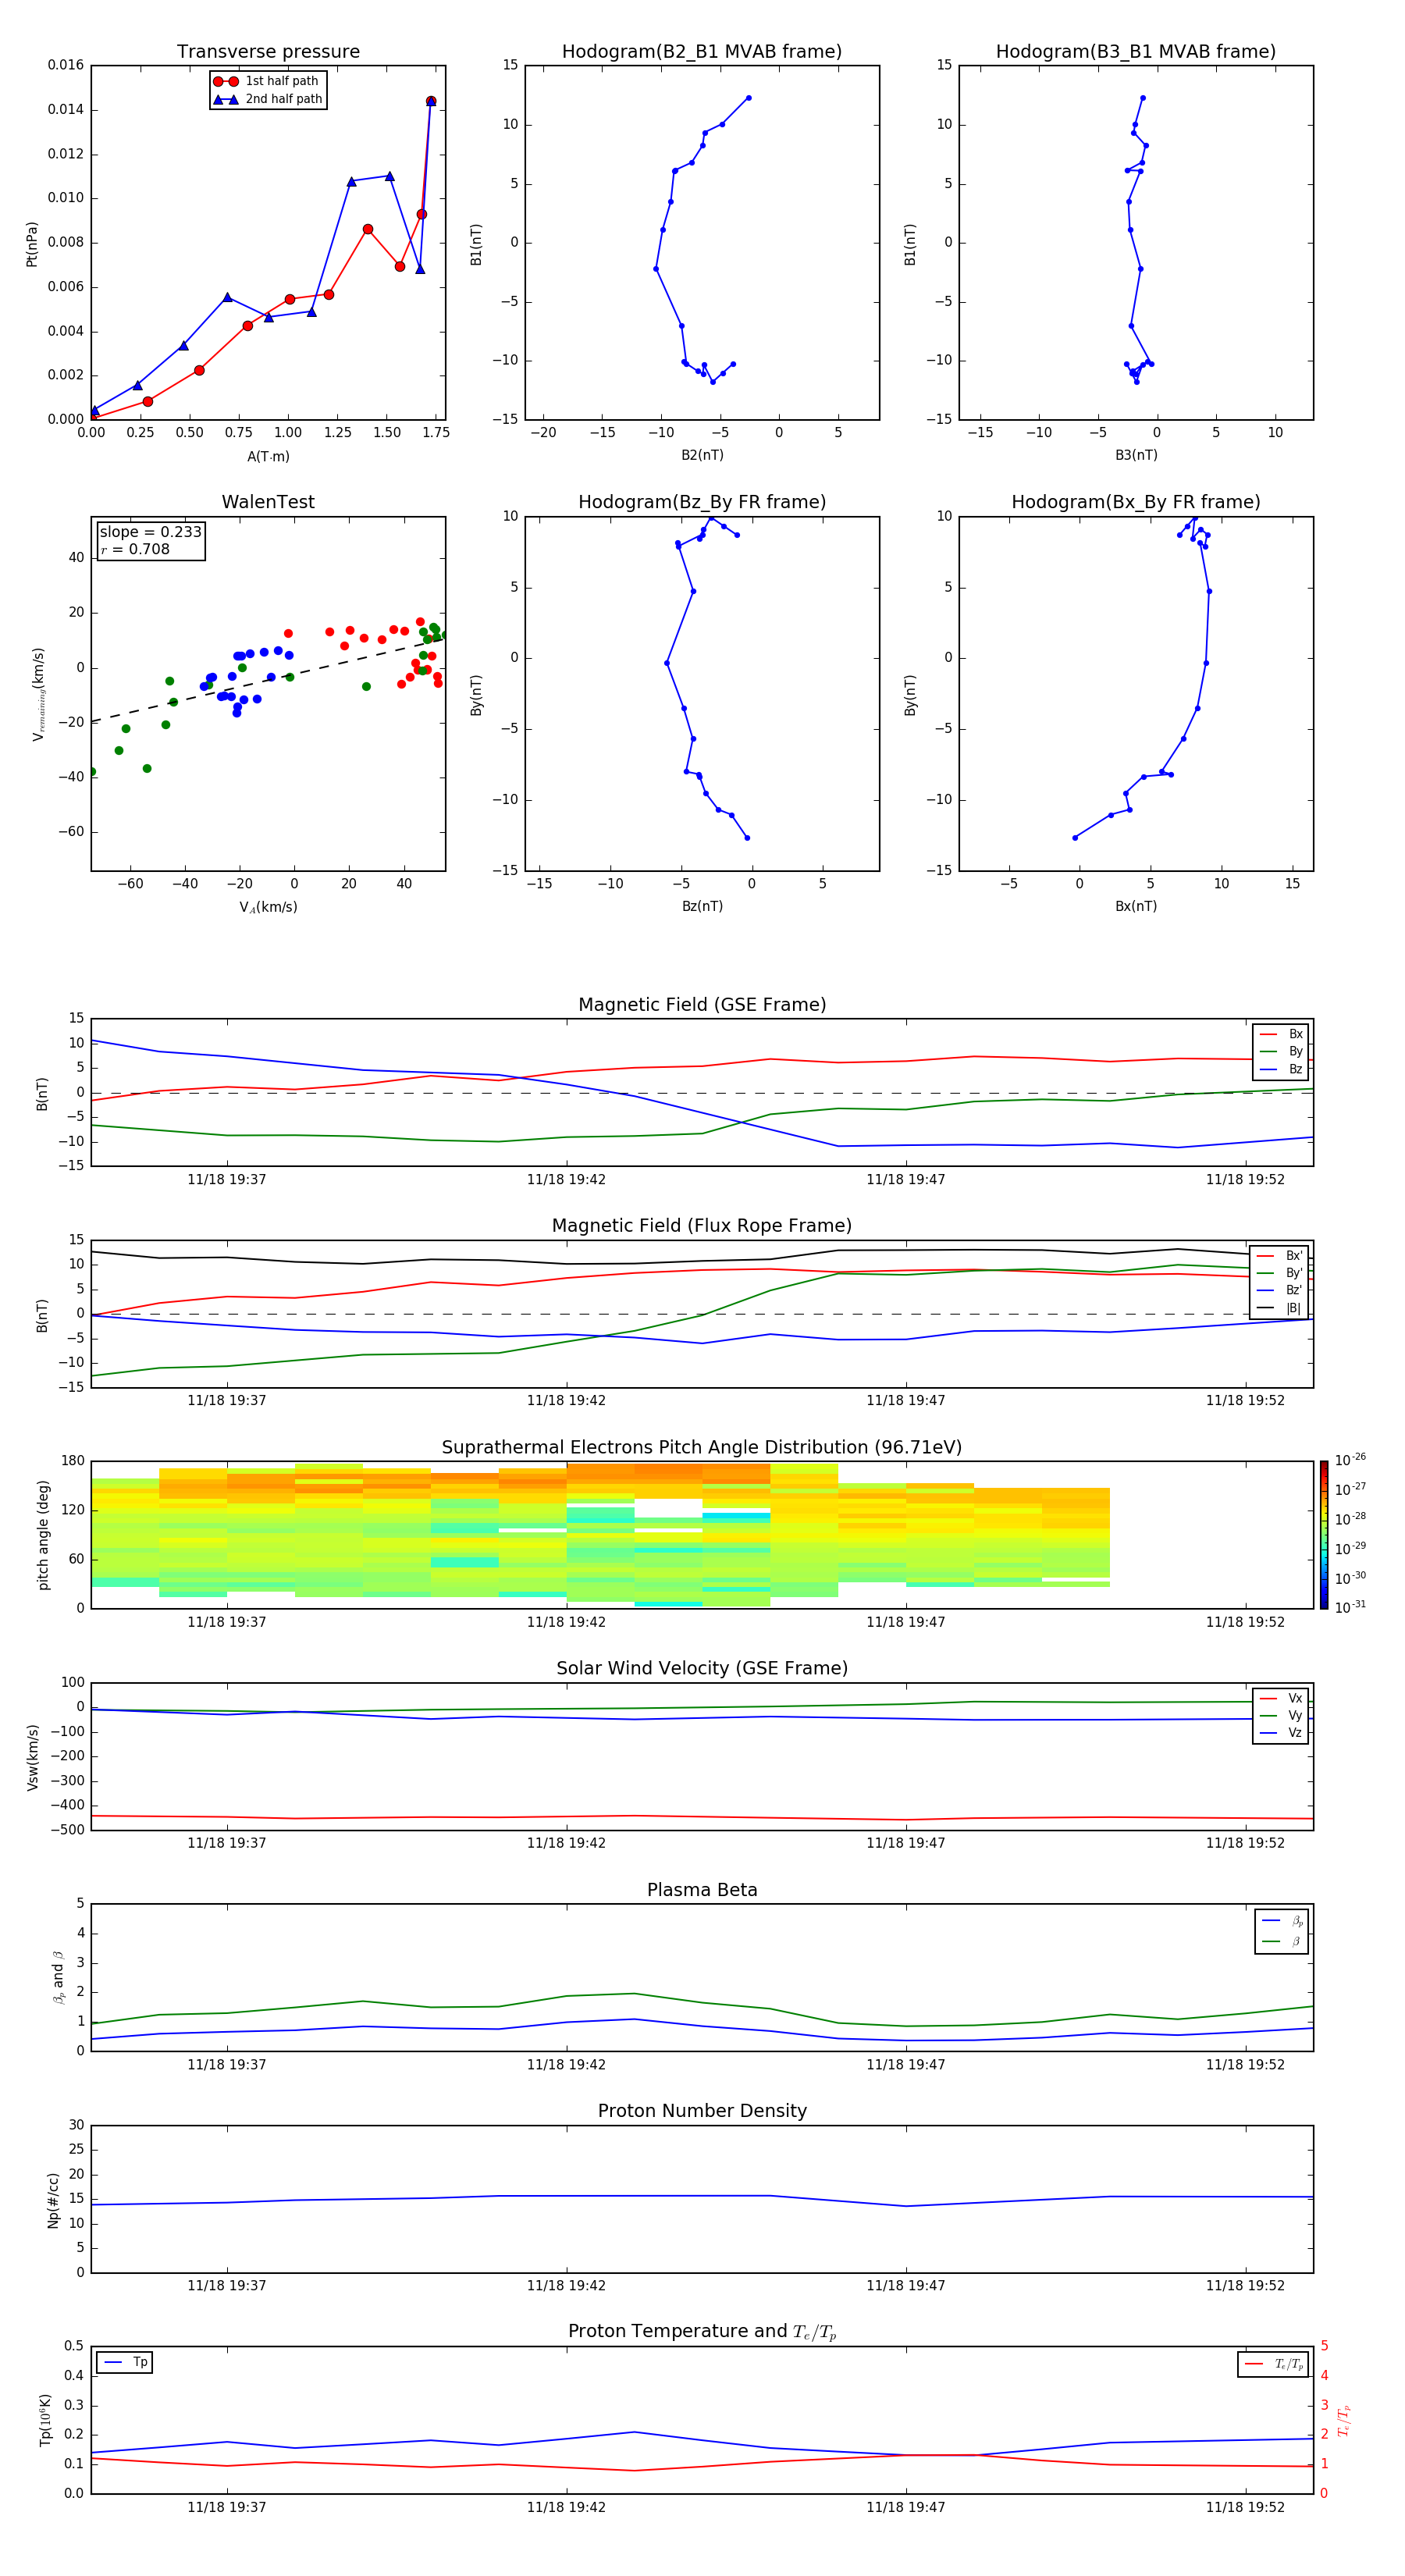Click 'Magnetic Field (Flux Rope Frame)' title

coord(702,1226)
